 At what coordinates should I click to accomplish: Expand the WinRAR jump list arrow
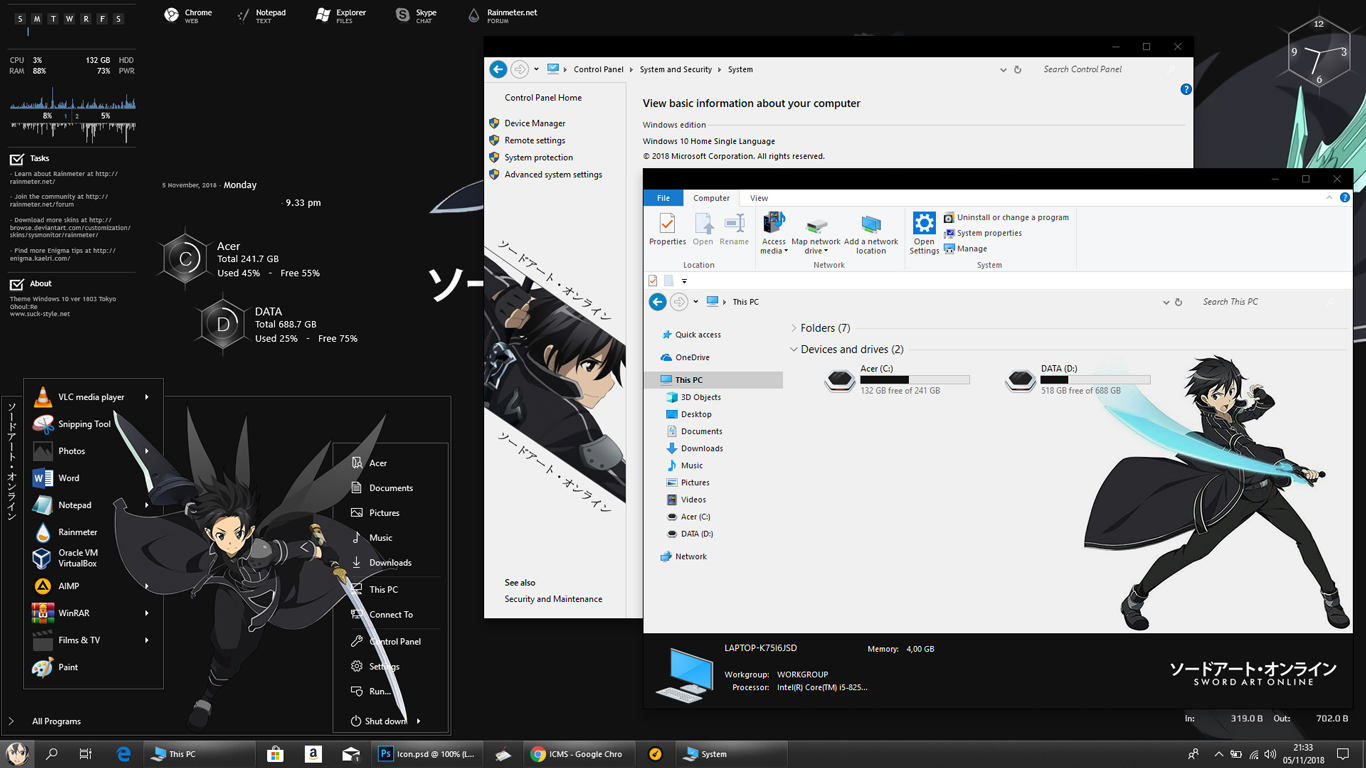point(147,613)
